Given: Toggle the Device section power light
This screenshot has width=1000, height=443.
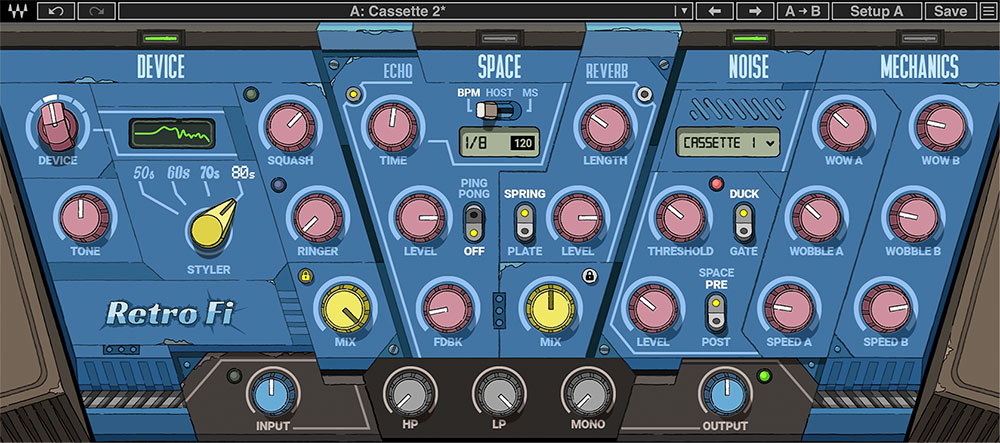Looking at the screenshot, I should click(161, 38).
